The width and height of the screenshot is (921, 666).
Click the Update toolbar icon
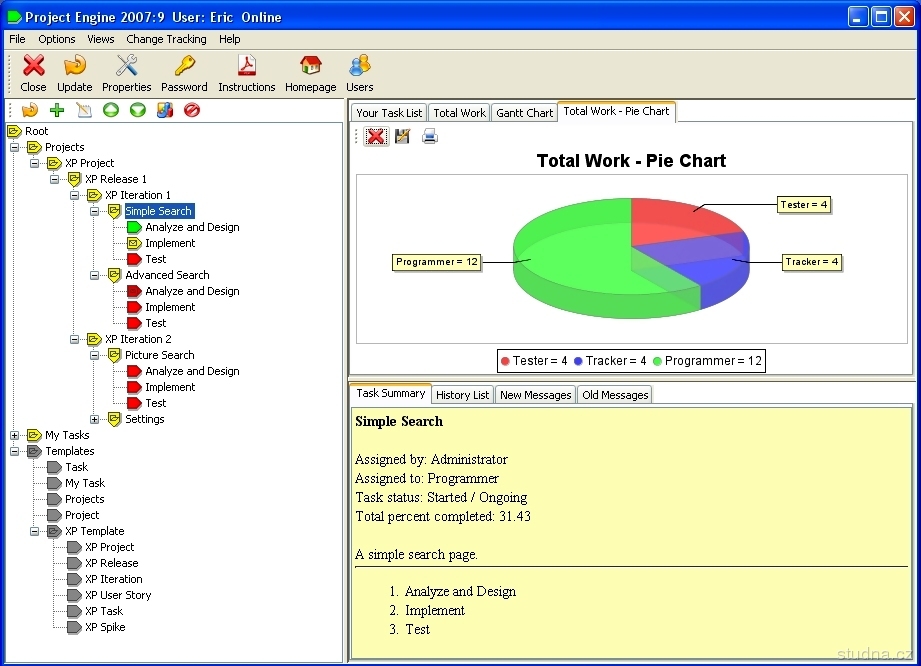click(x=74, y=67)
